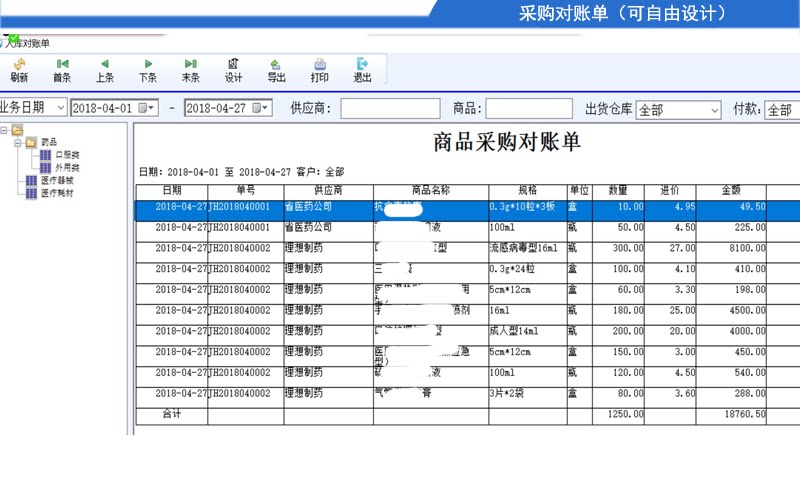
Task: Collapse the root tree node expander
Action: (x=4, y=131)
